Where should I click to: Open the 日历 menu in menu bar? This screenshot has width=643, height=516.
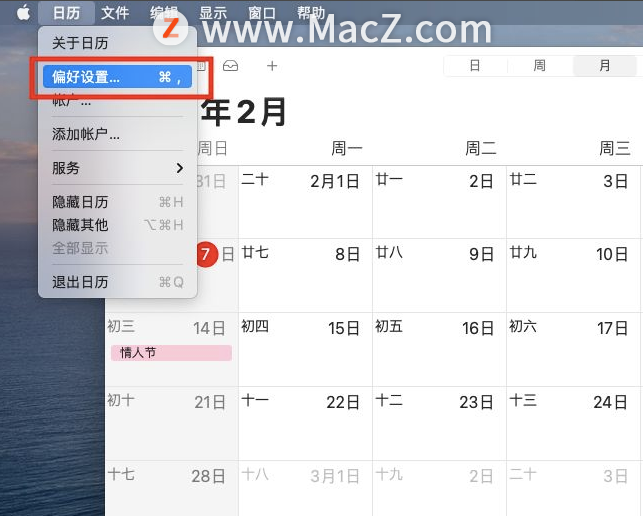click(66, 13)
